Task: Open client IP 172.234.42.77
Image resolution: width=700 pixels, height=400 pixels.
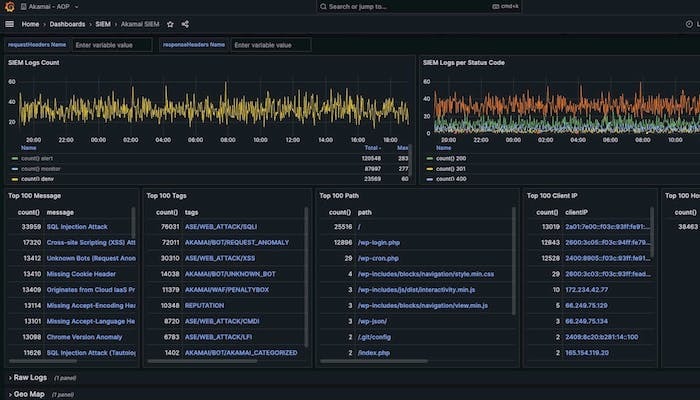Action: coord(586,290)
